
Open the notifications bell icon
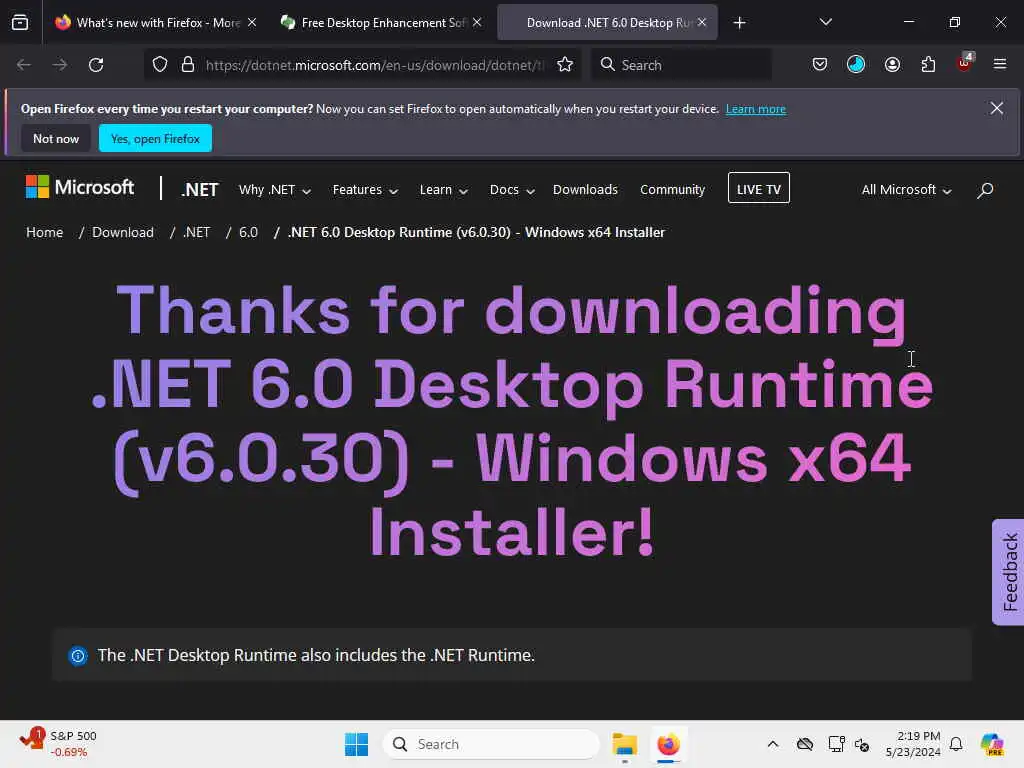(x=956, y=744)
